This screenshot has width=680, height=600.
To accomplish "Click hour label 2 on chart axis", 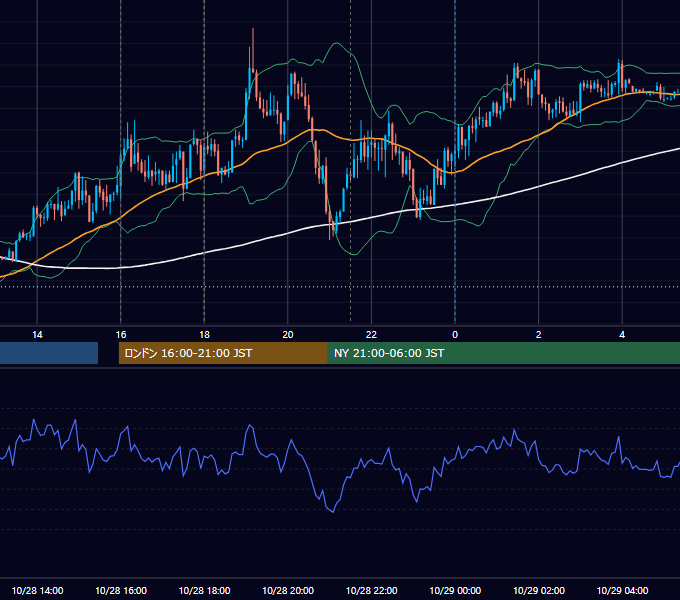I will [x=539, y=335].
